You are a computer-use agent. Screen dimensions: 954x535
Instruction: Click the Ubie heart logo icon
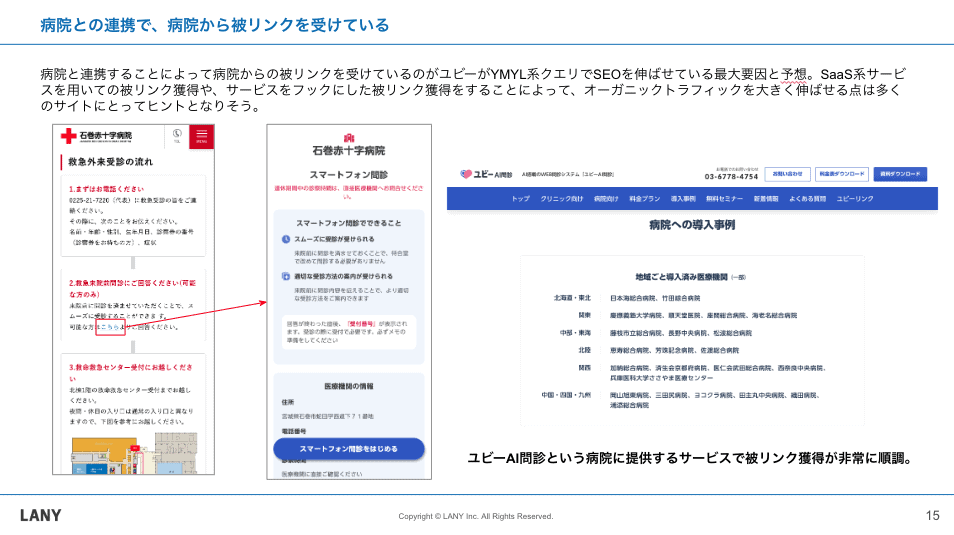pyautogui.click(x=466, y=174)
